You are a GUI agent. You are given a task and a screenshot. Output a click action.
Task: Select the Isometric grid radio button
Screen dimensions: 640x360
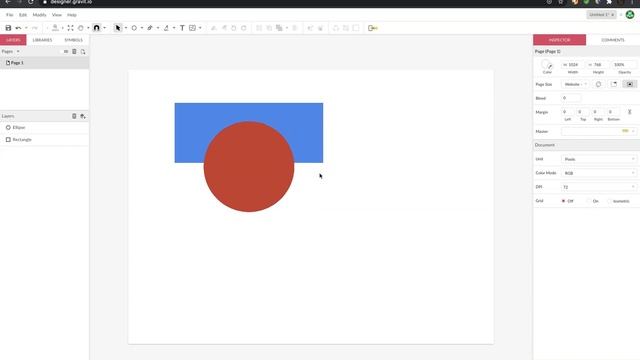(x=609, y=201)
